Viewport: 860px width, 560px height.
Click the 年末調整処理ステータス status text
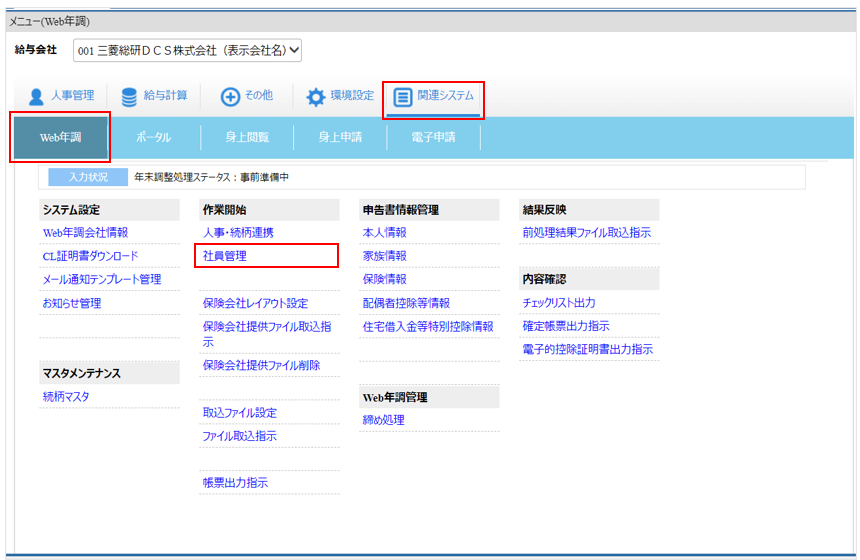212,177
